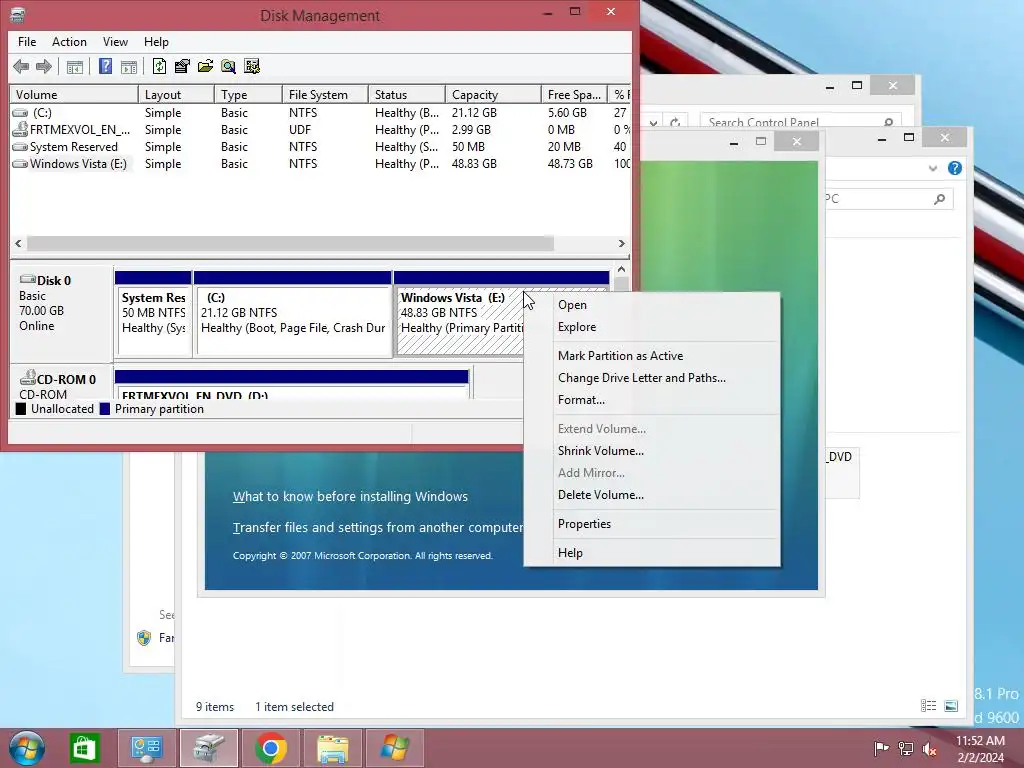This screenshot has width=1024, height=768.
Task: Click the blue question-mark Help toolbar icon
Action: pyautogui.click(x=105, y=66)
